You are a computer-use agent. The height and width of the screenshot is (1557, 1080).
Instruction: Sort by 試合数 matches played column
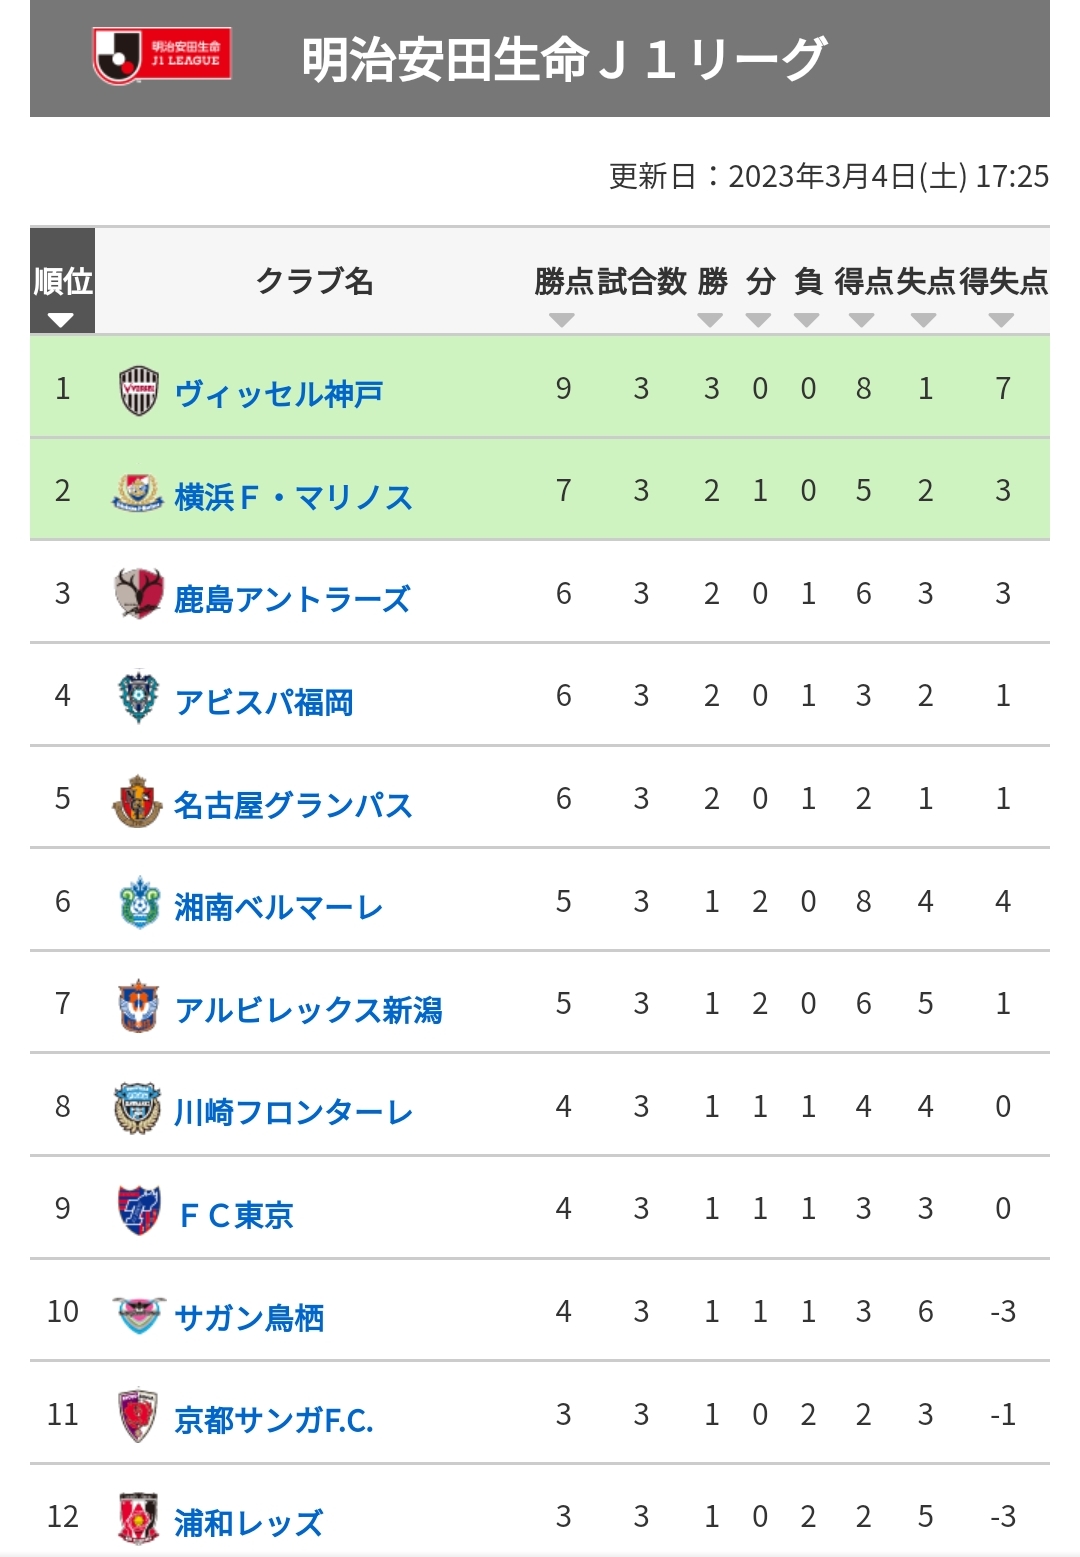tap(642, 282)
